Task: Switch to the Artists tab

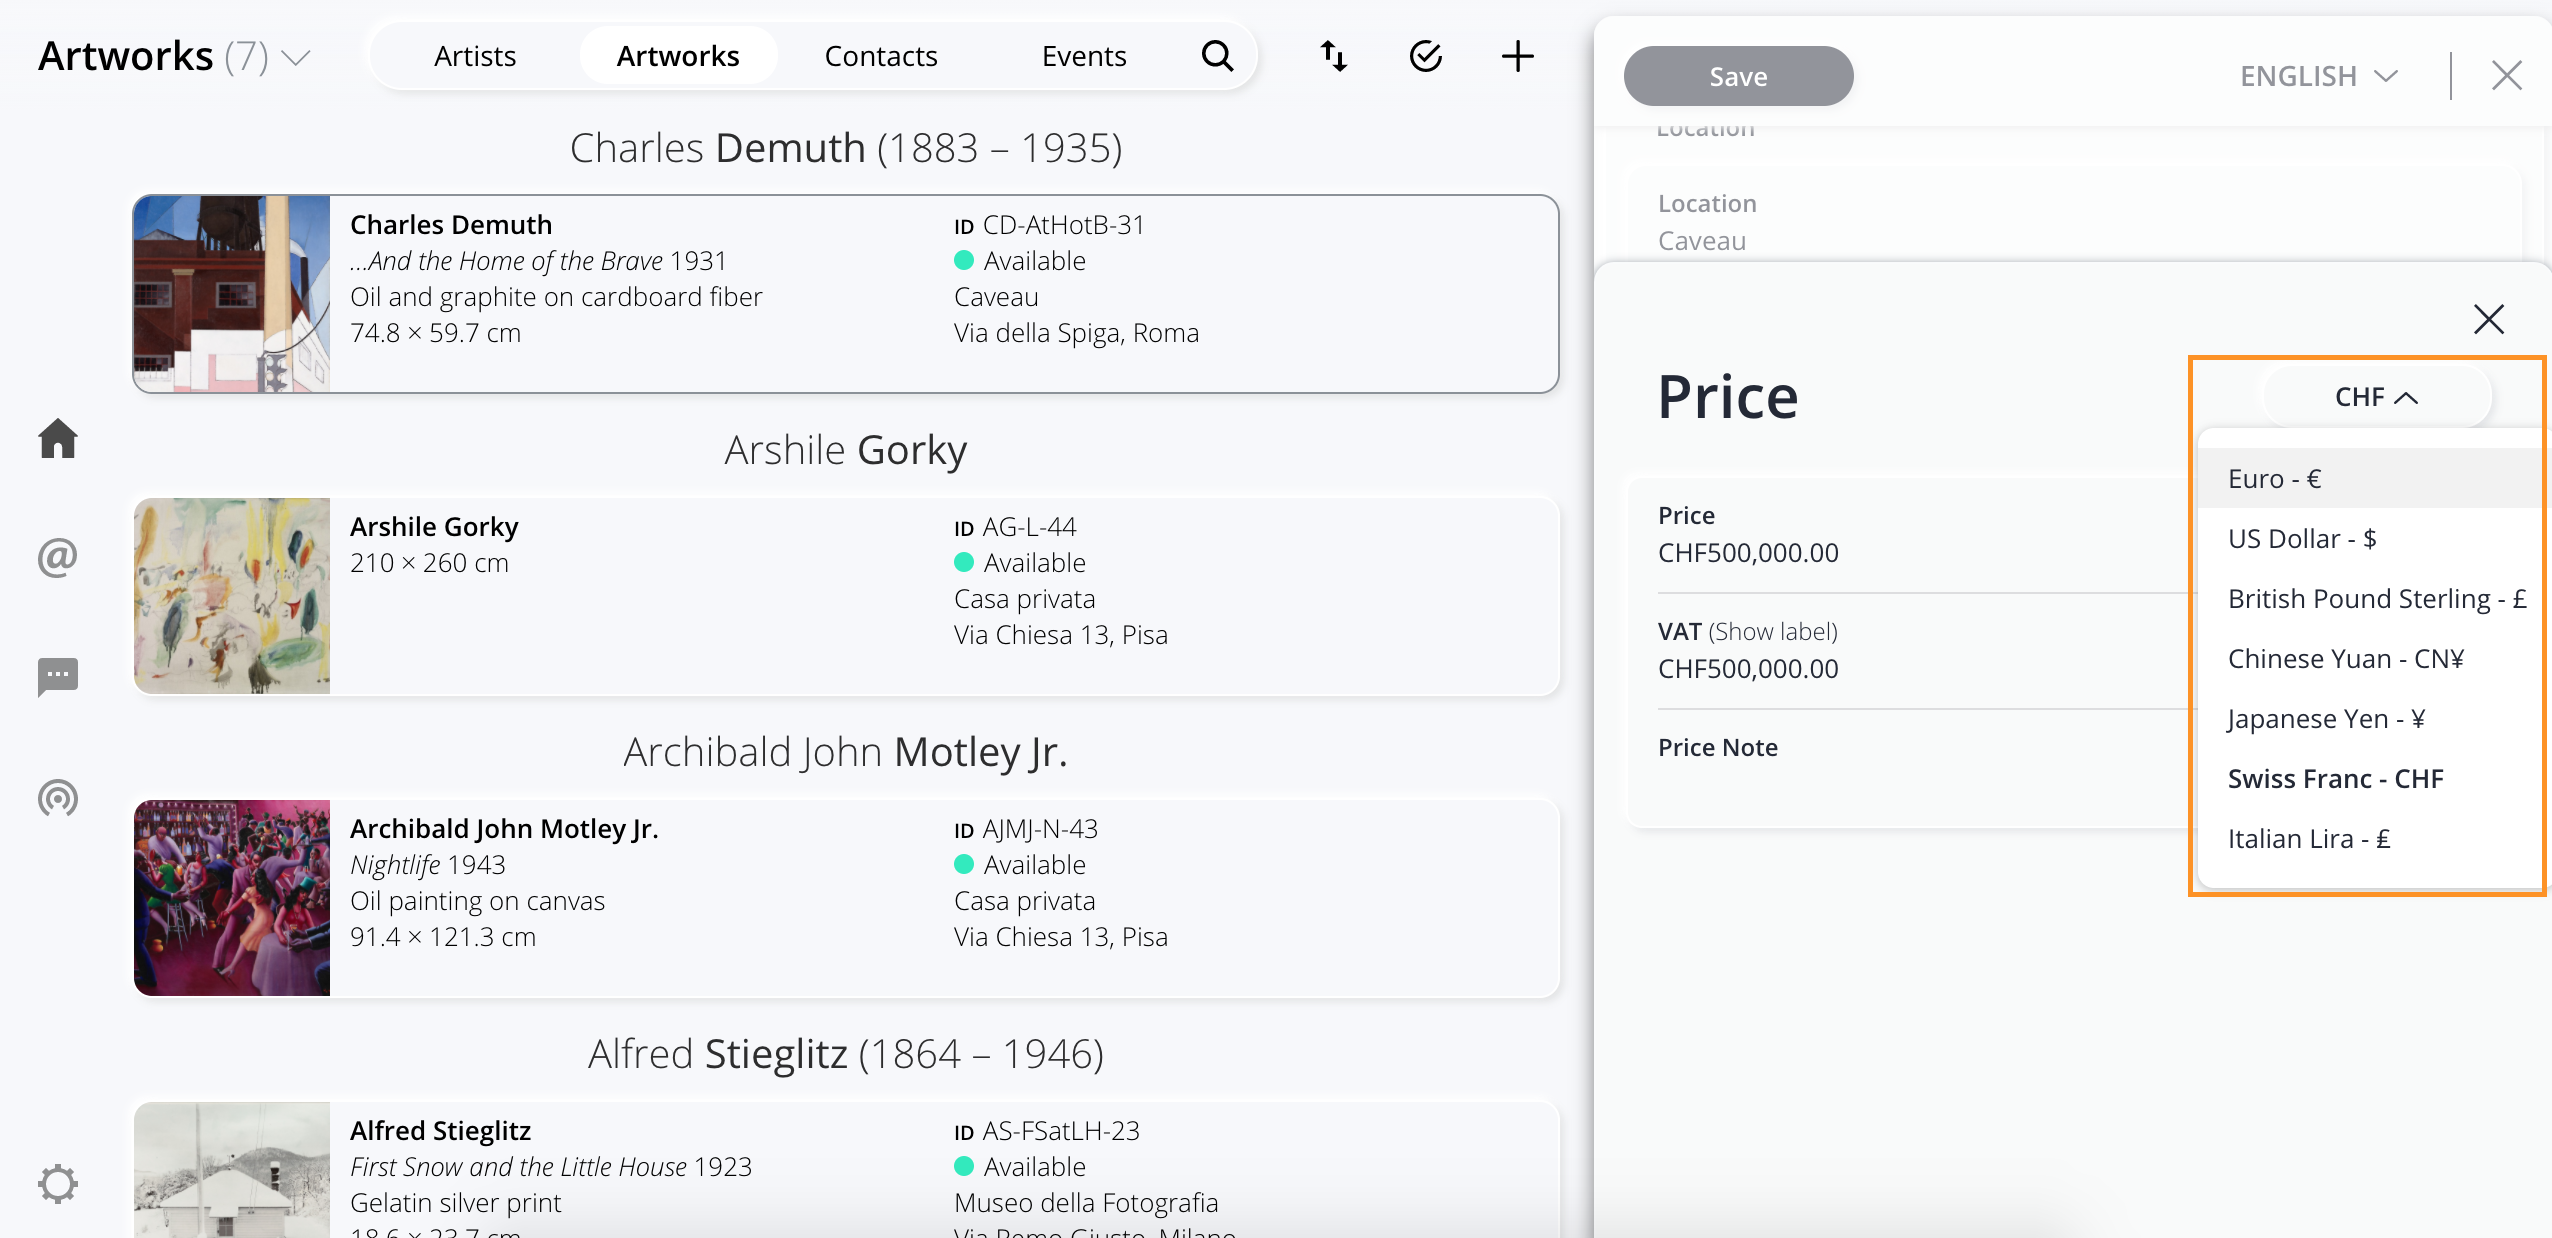Action: tap(475, 56)
